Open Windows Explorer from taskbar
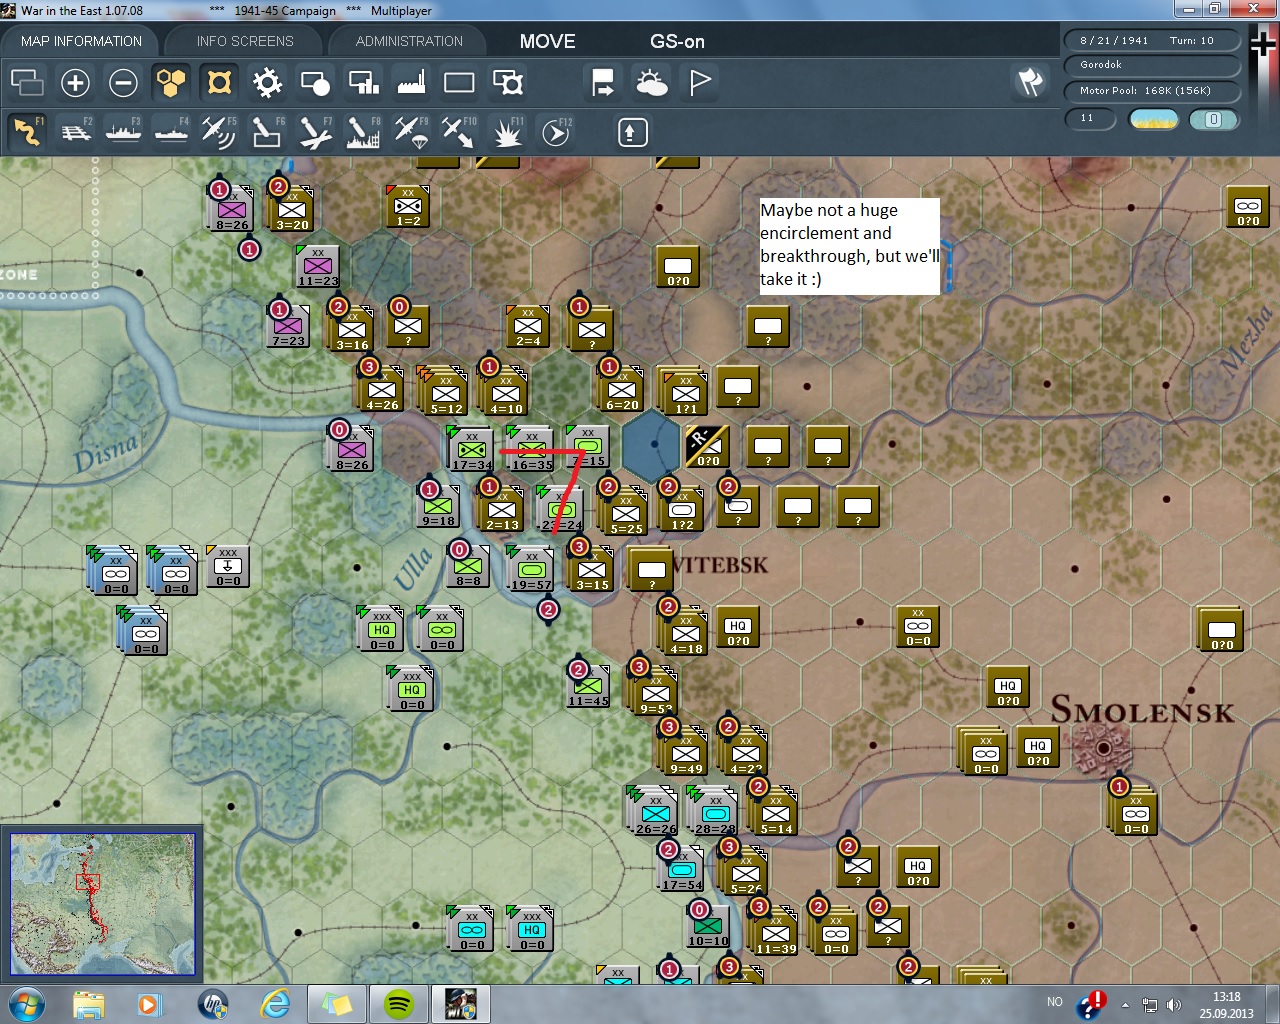This screenshot has width=1280, height=1024. tap(89, 1004)
